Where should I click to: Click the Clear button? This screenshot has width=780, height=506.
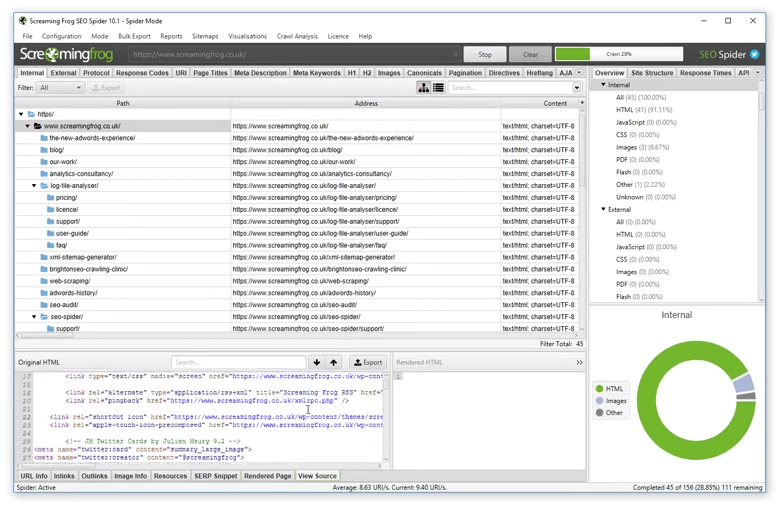pyautogui.click(x=530, y=54)
